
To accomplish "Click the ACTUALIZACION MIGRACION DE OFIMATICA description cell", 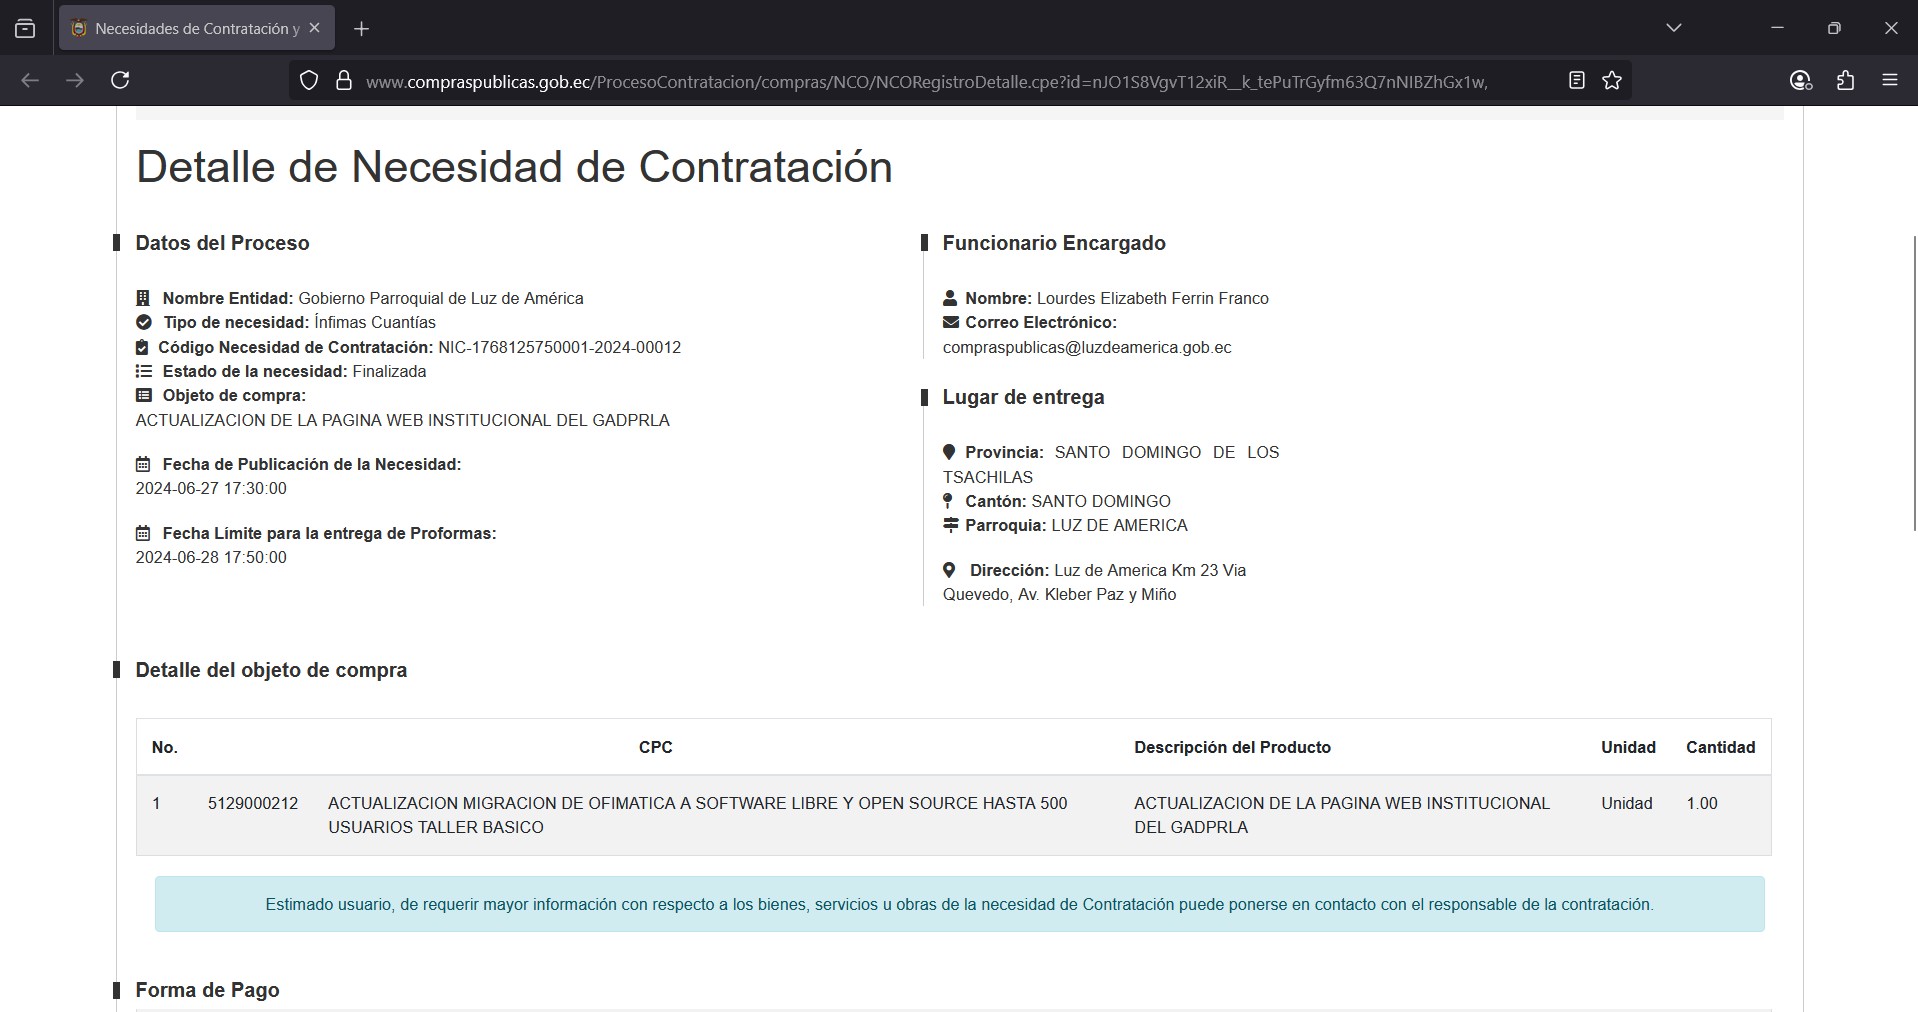I will click(x=698, y=815).
